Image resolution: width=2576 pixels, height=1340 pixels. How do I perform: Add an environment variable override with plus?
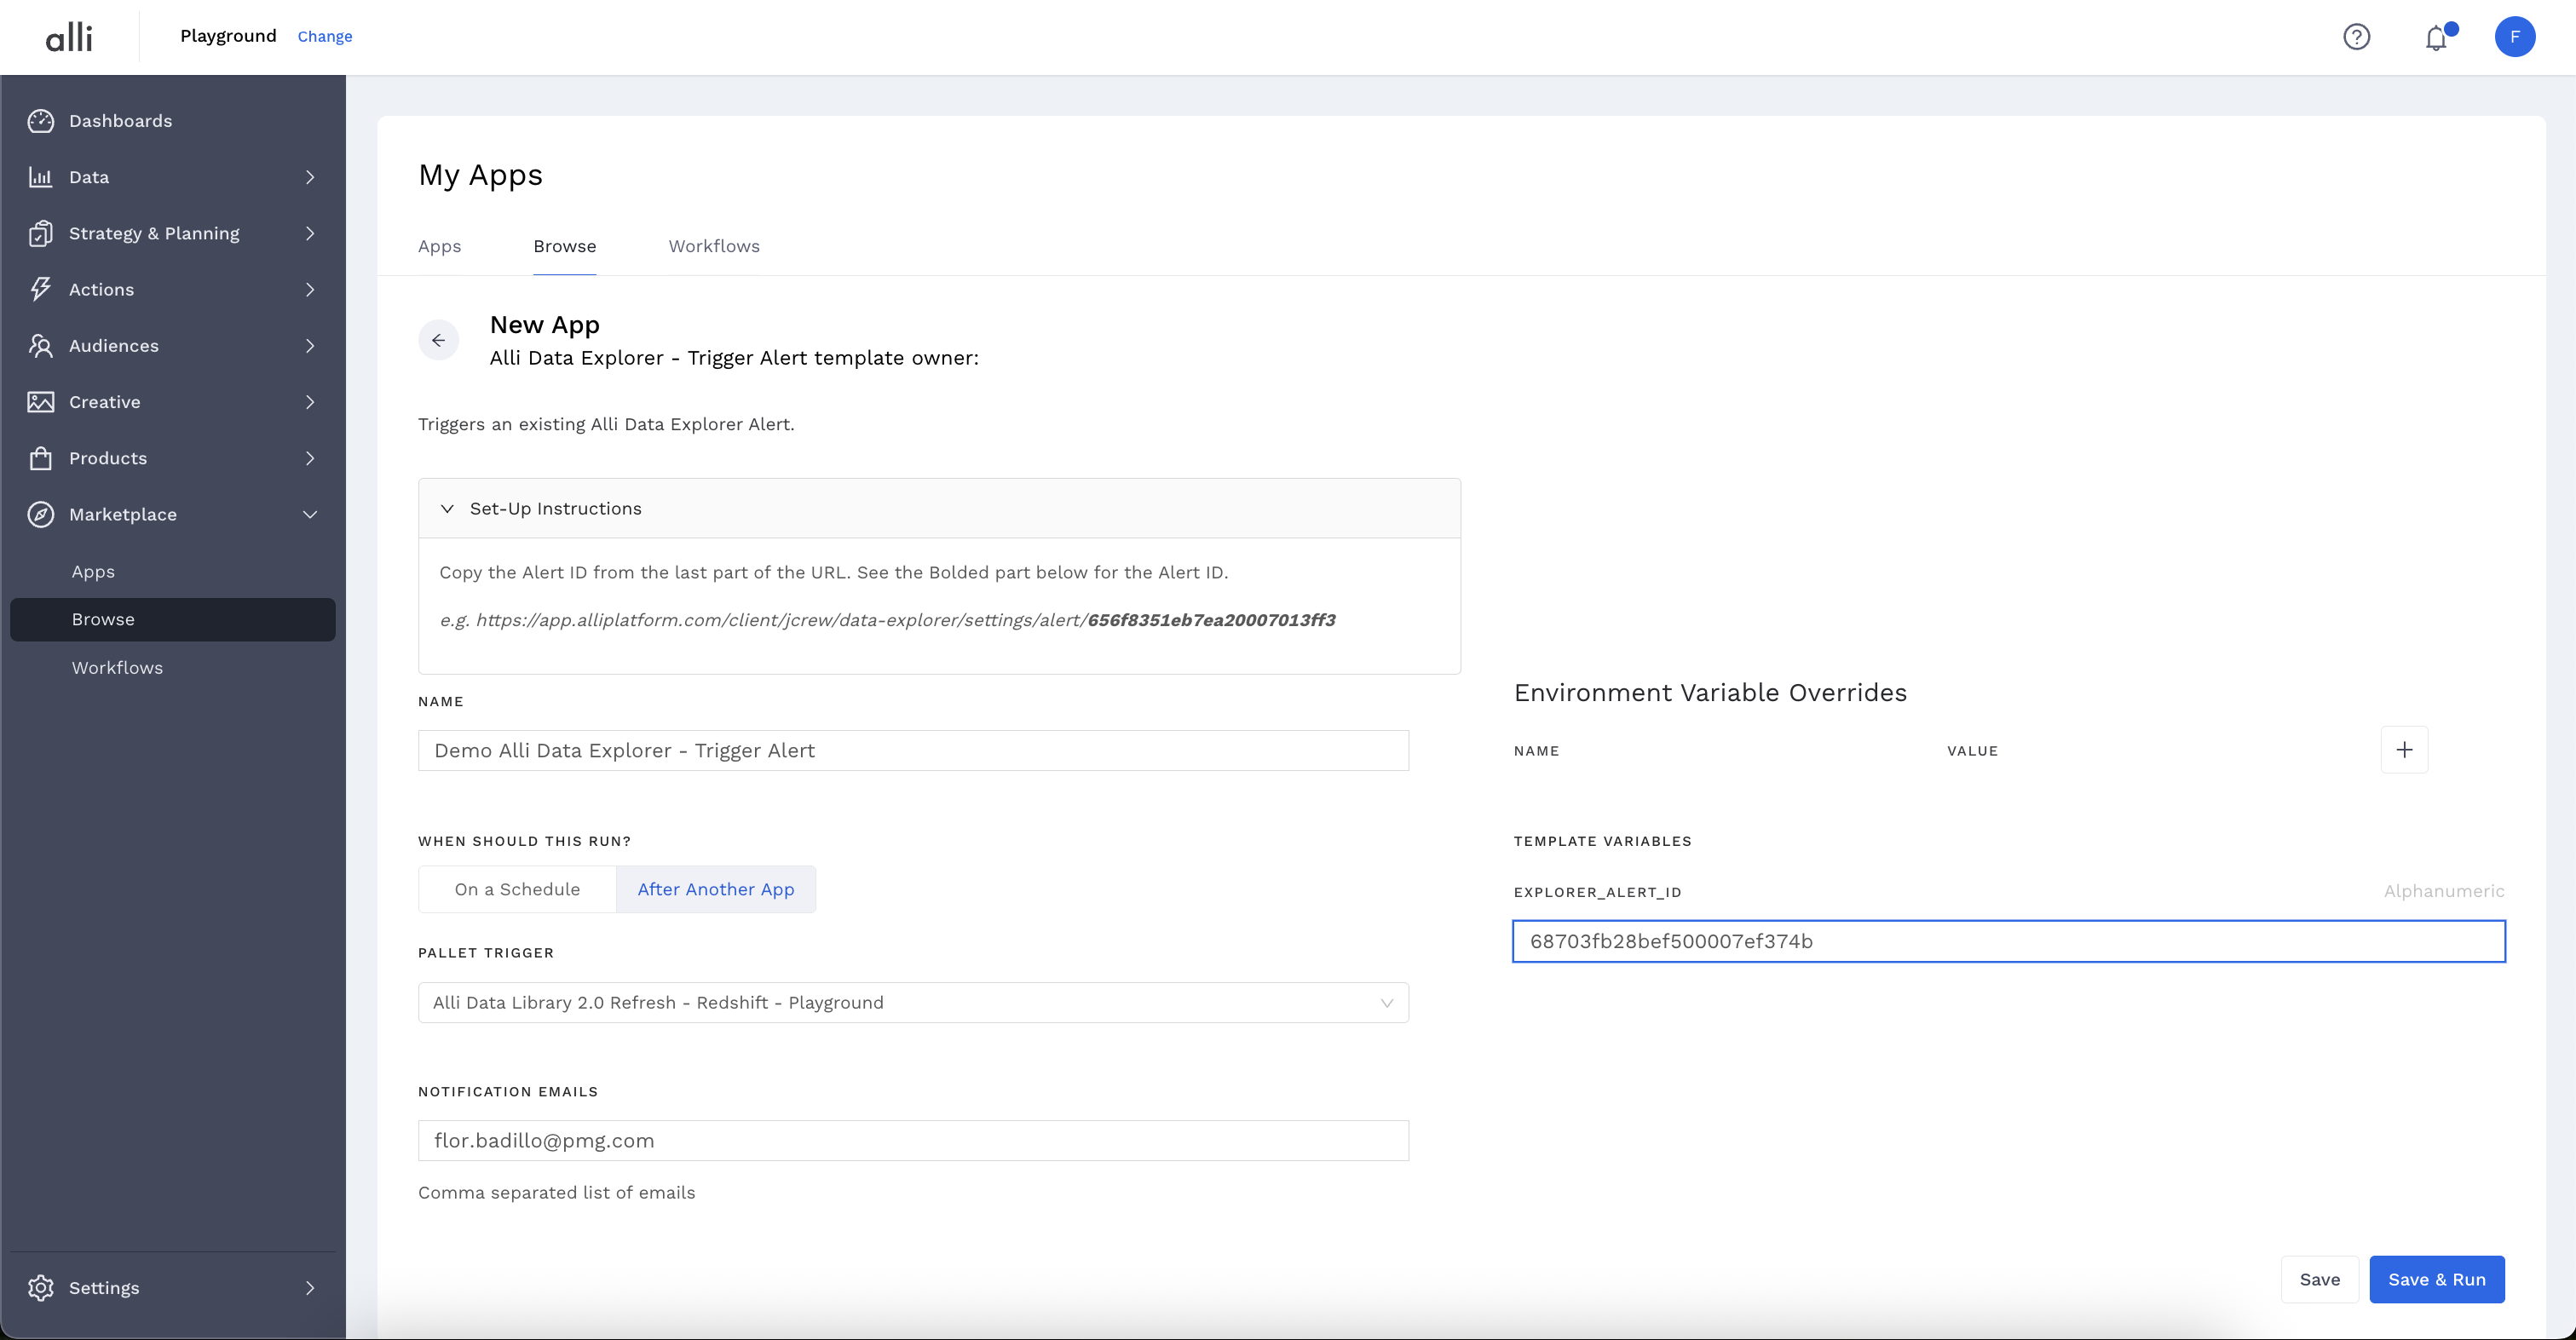[2404, 750]
